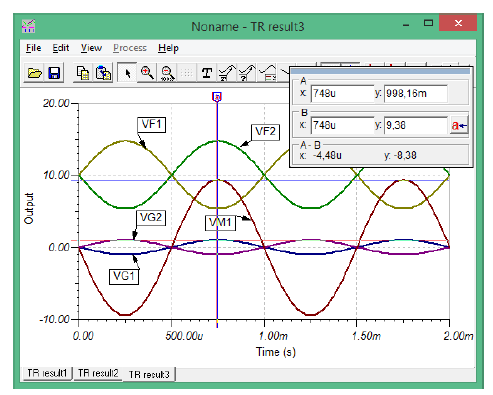Click the curve label with question mark icon
The height and width of the screenshot is (395, 493).
click(246, 72)
